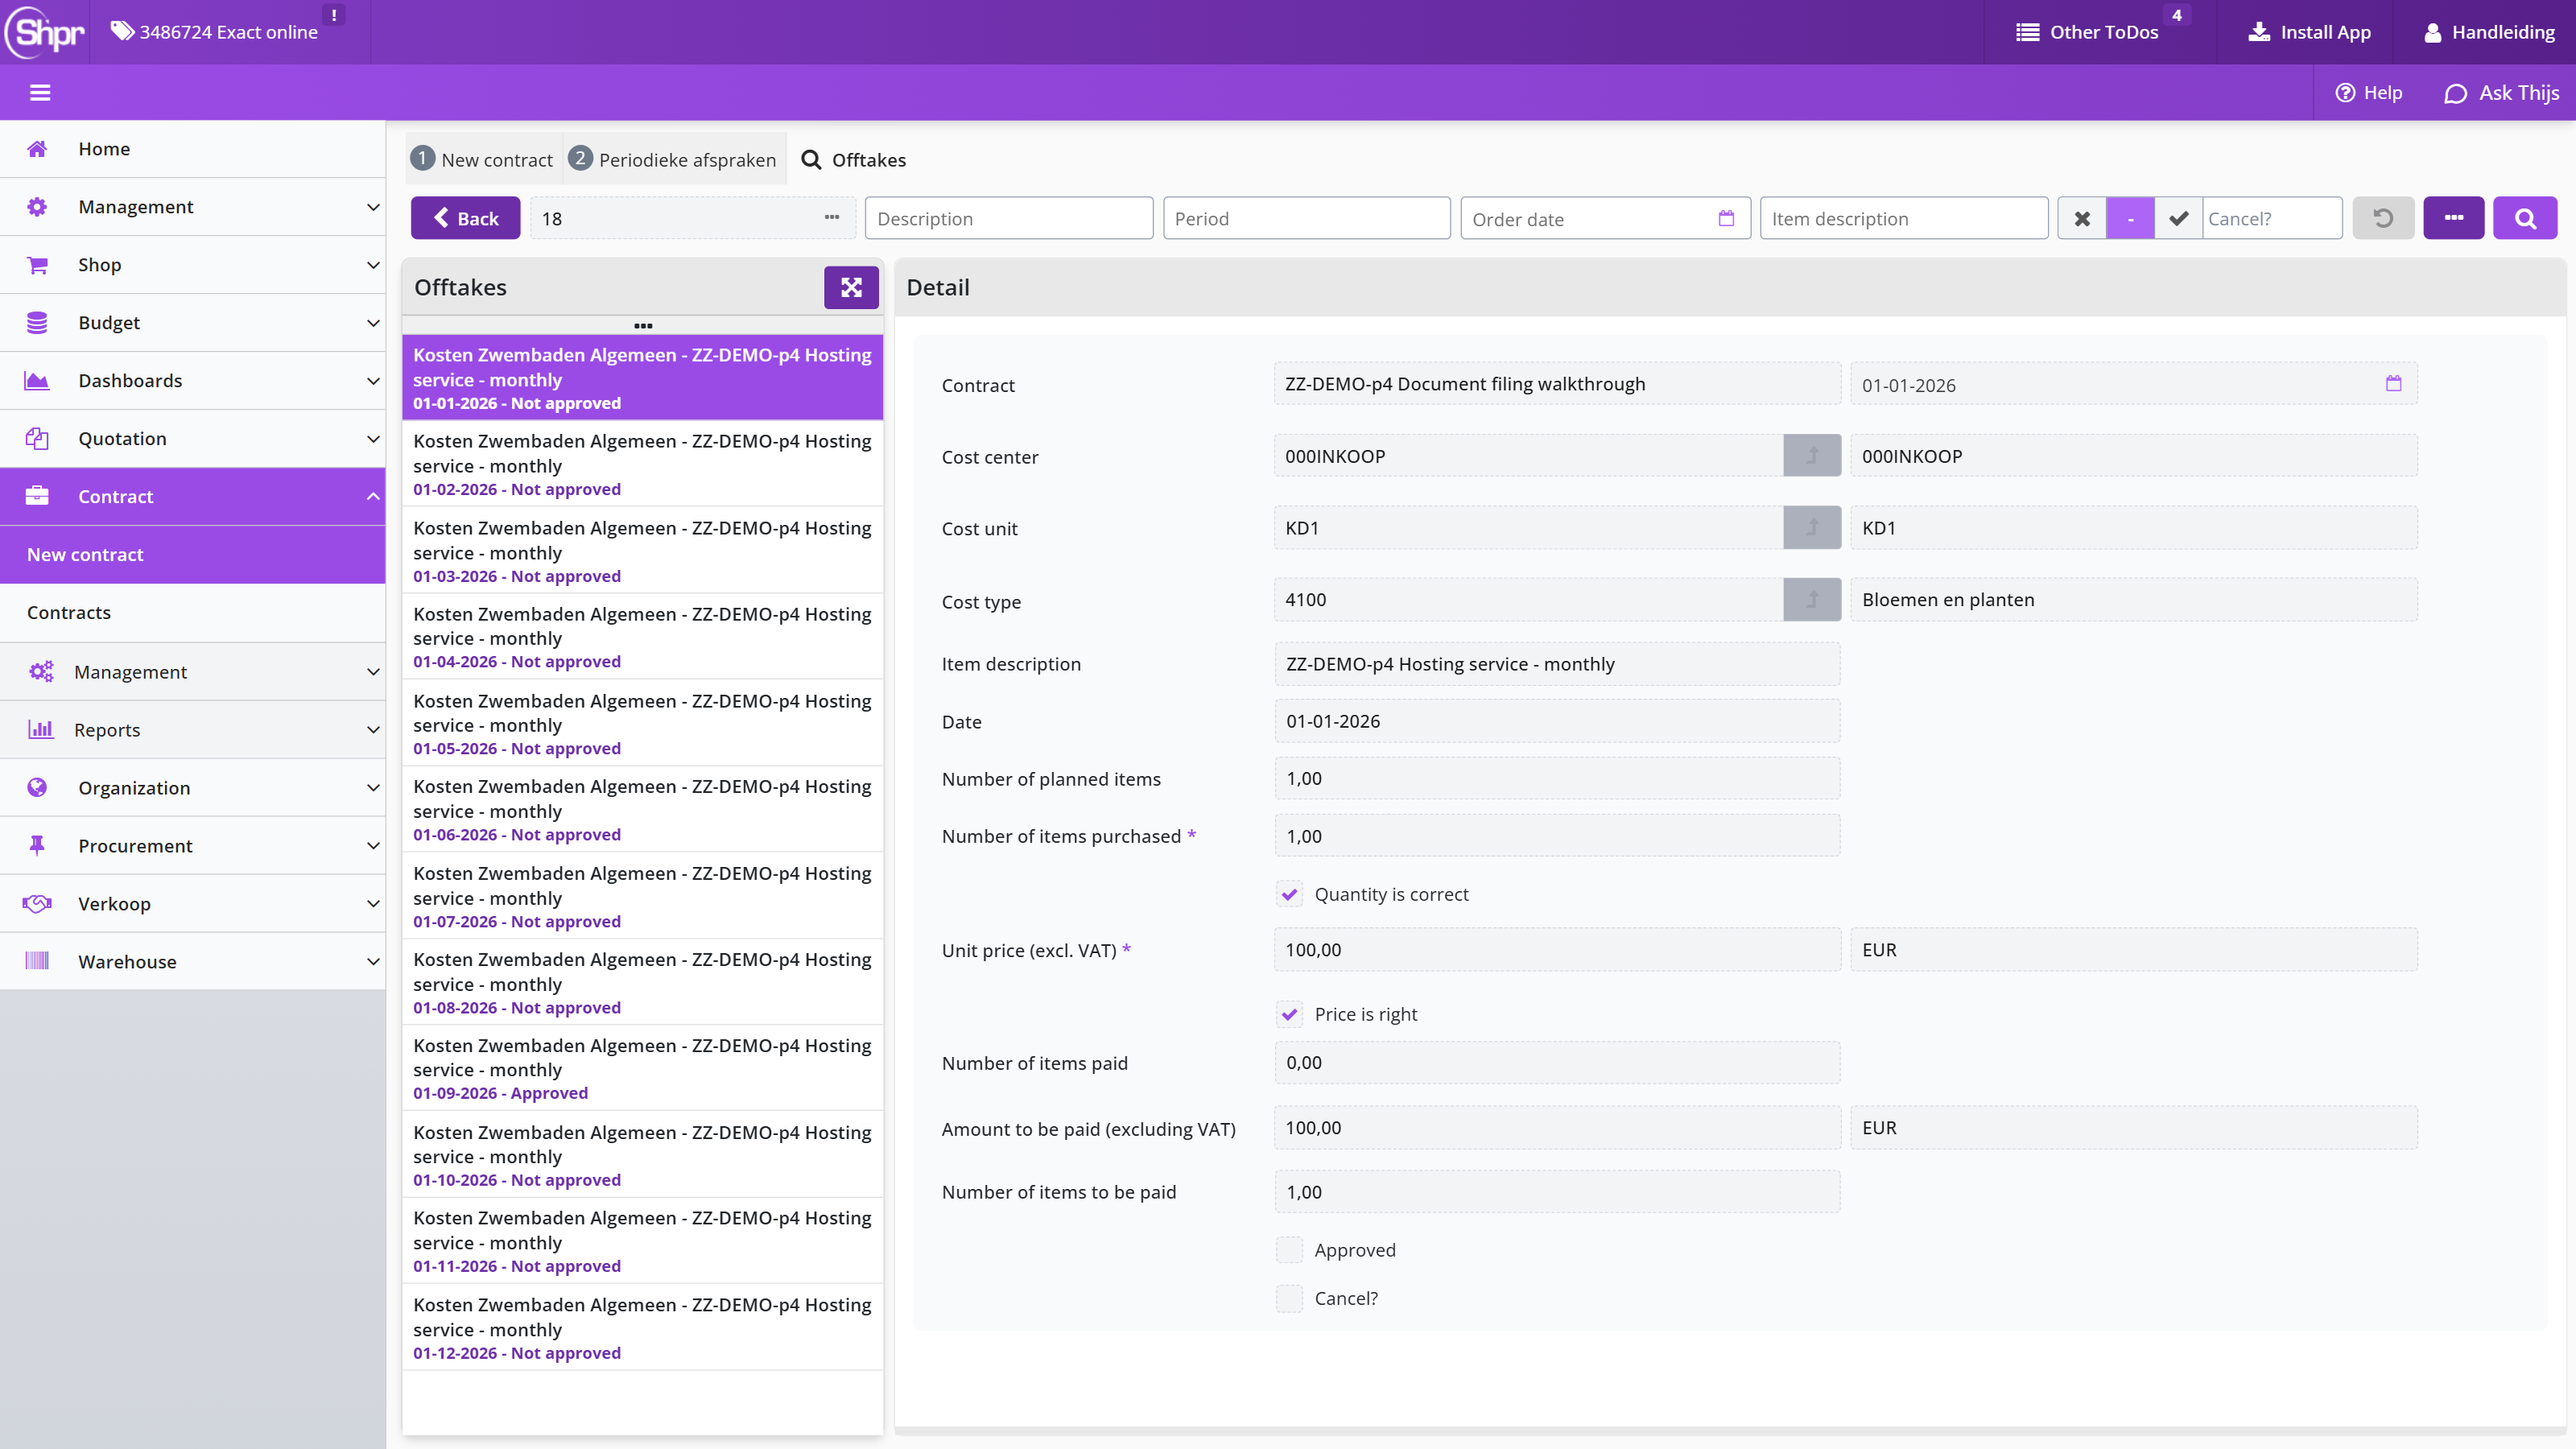
Task: Click the Other ToDos list icon
Action: [x=2027, y=32]
